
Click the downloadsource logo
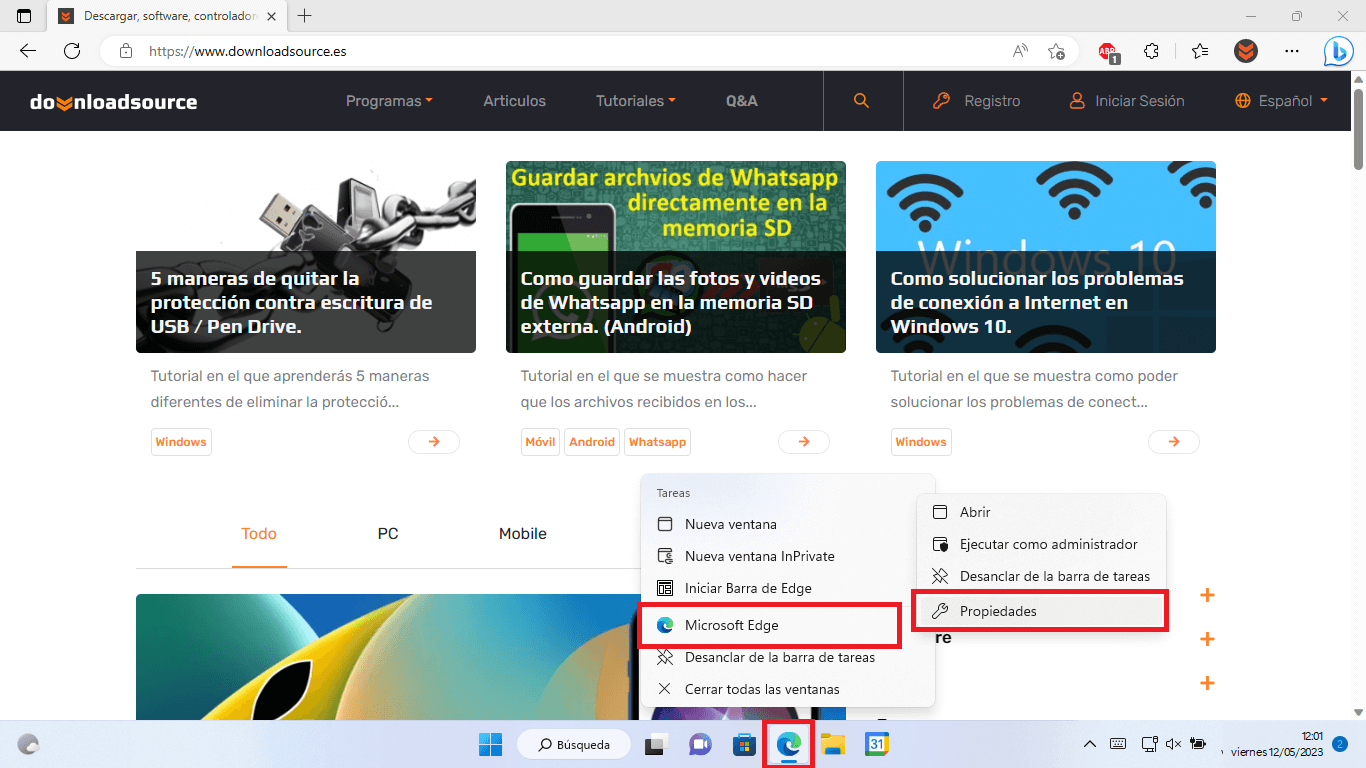(x=113, y=101)
